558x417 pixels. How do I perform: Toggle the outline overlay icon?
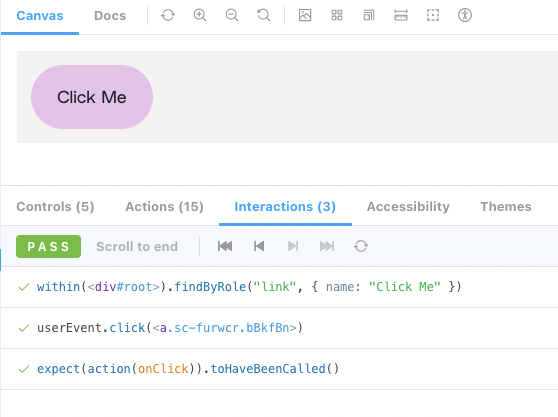coord(433,15)
